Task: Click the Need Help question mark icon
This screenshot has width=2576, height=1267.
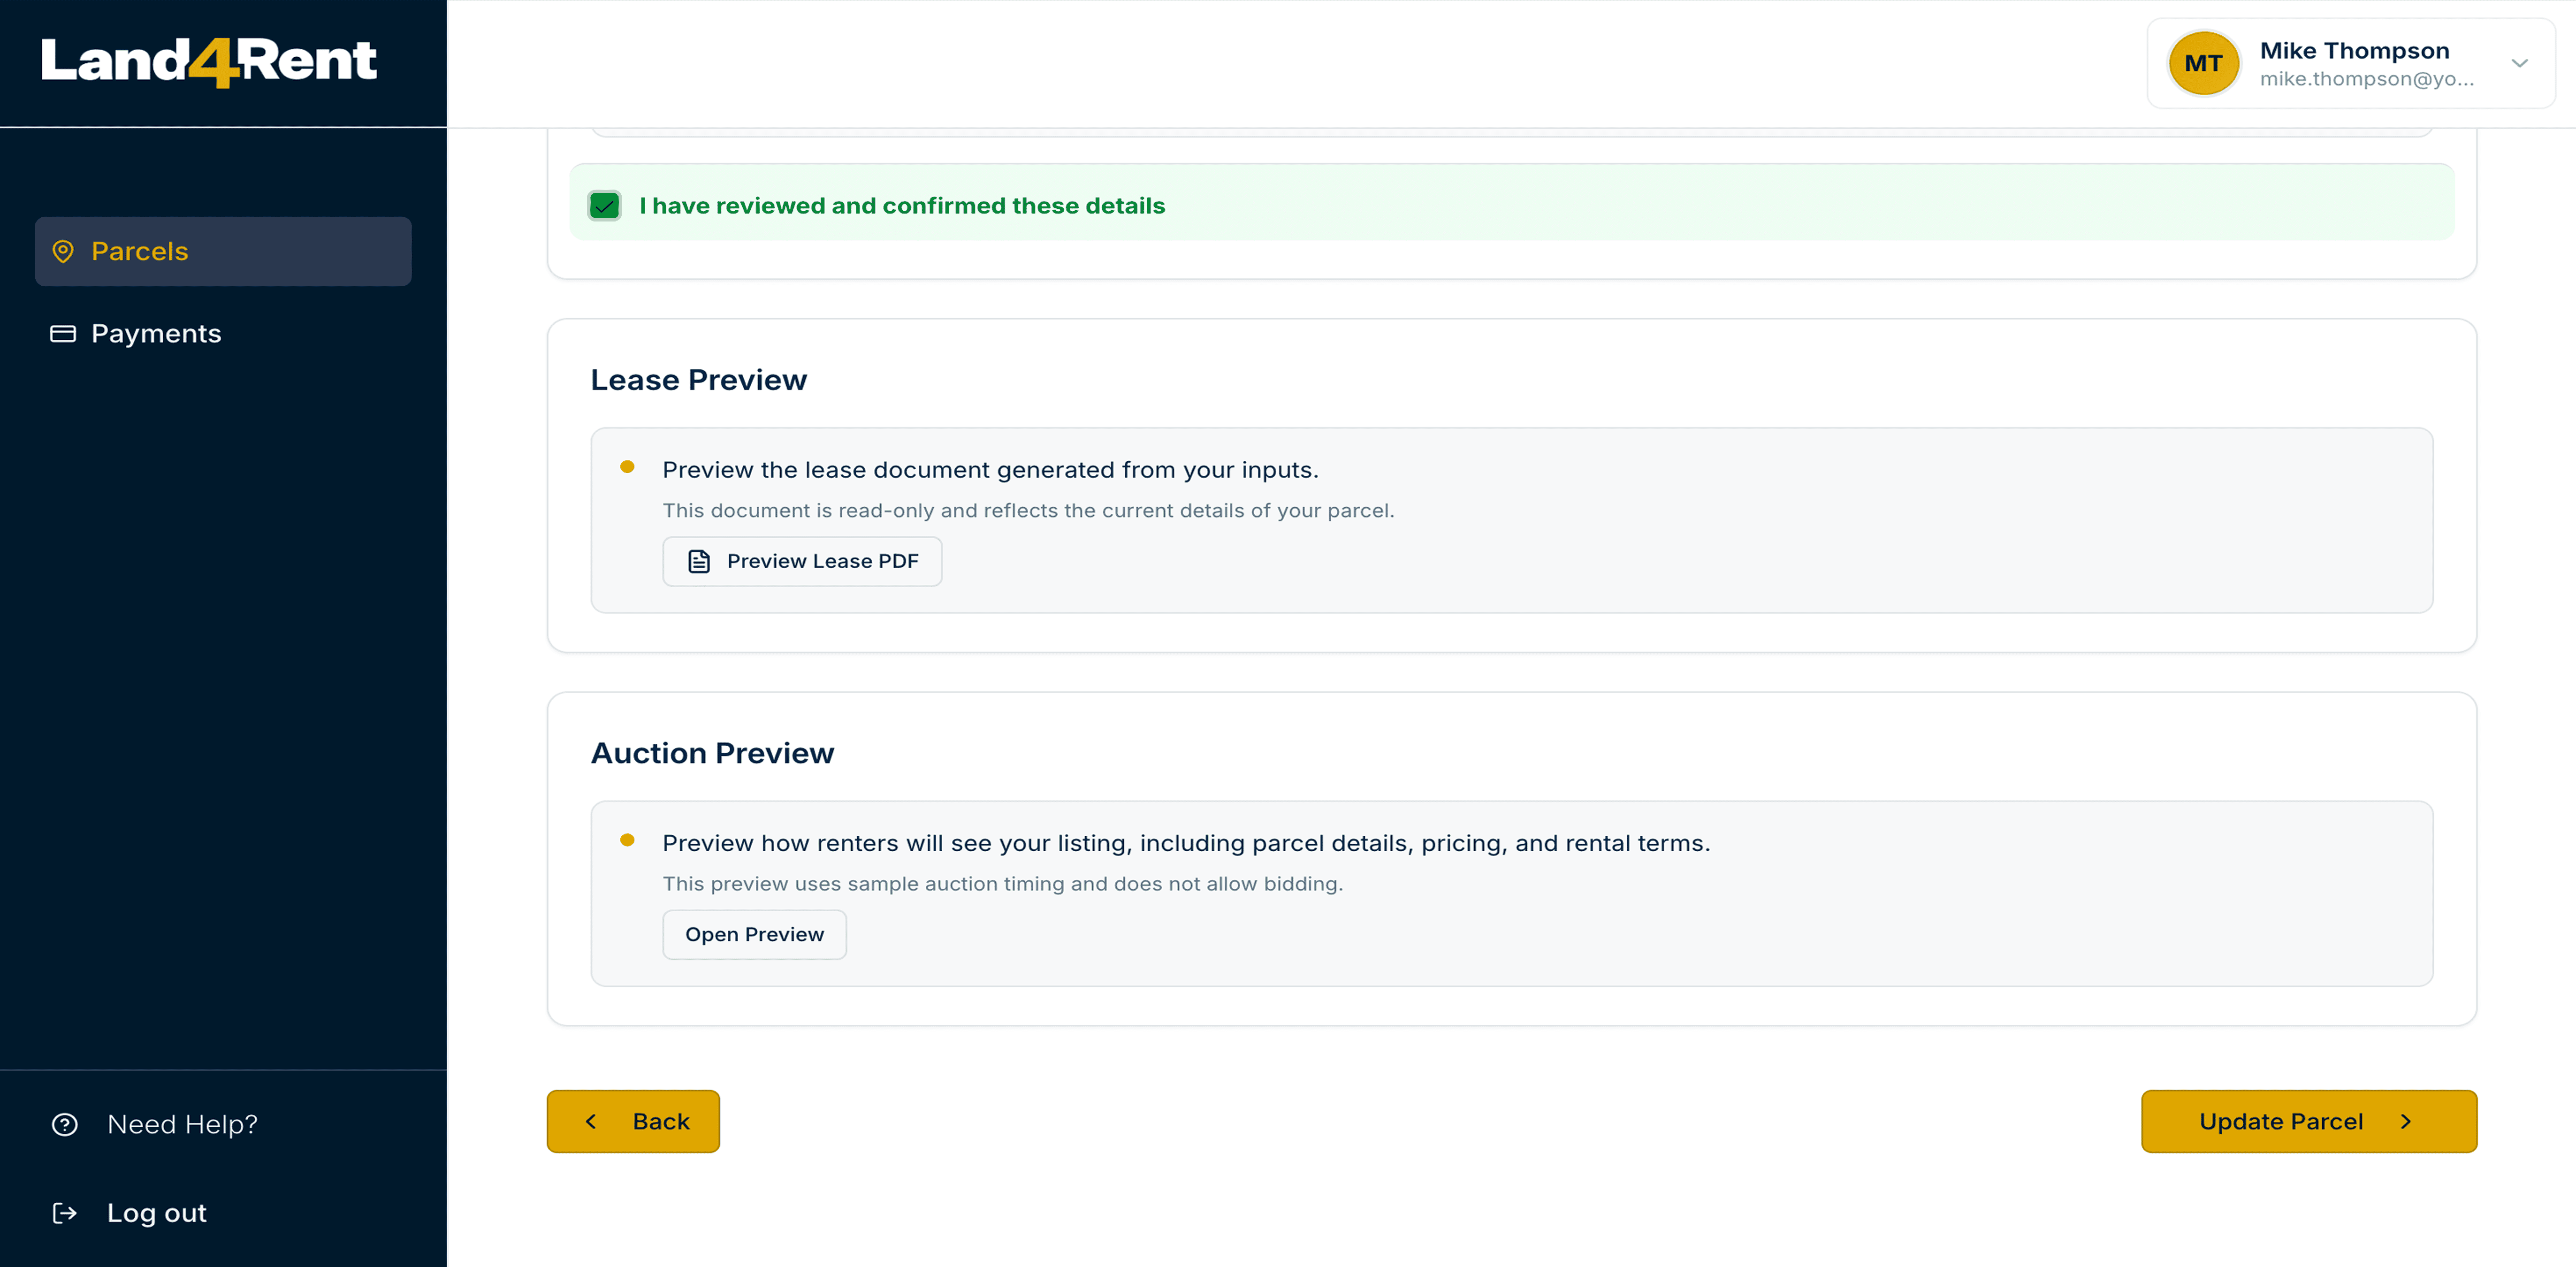Action: coord(65,1125)
